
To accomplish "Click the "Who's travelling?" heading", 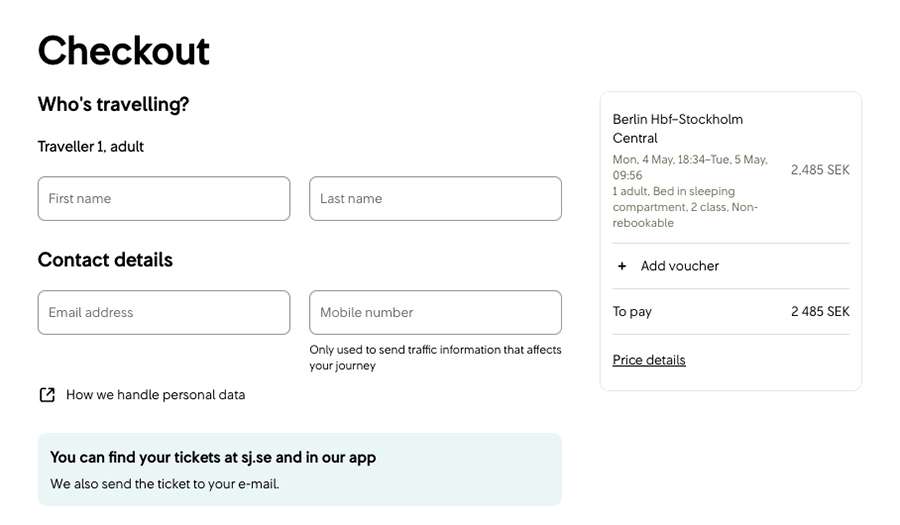I will pyautogui.click(x=113, y=104).
